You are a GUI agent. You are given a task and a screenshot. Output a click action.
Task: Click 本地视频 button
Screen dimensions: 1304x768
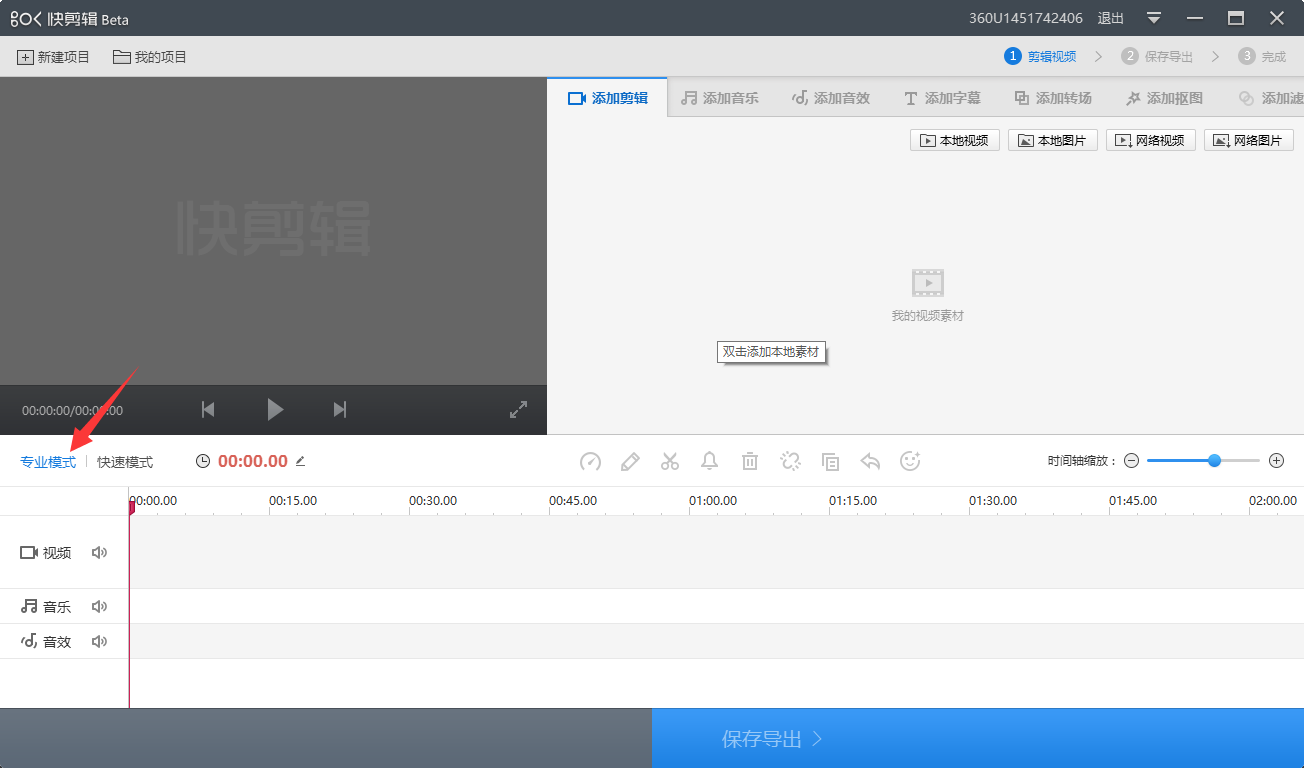tap(955, 140)
